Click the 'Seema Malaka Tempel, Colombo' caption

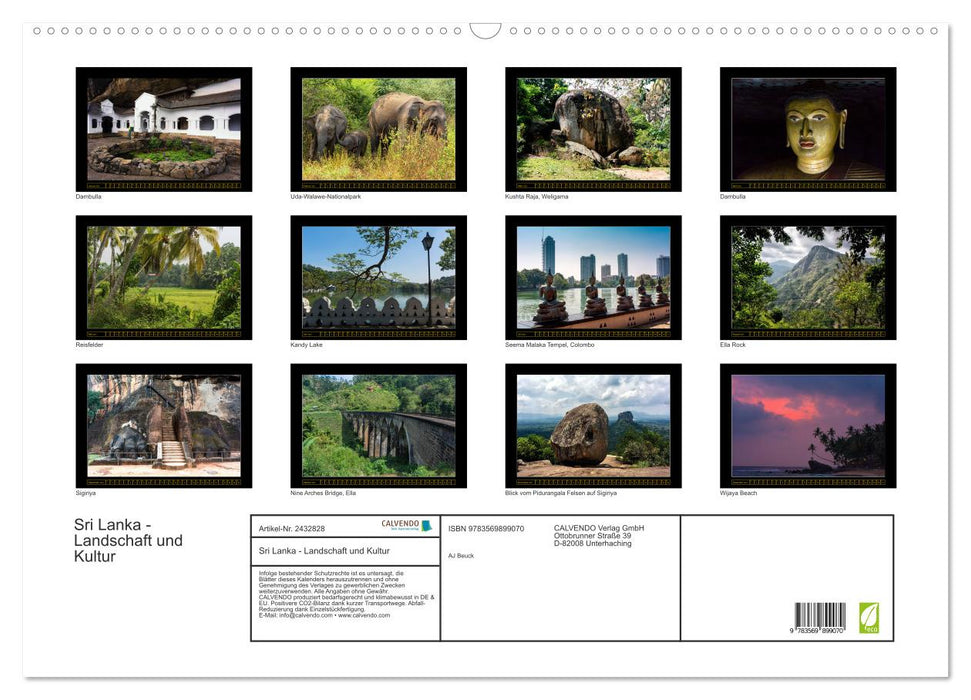pyautogui.click(x=549, y=344)
